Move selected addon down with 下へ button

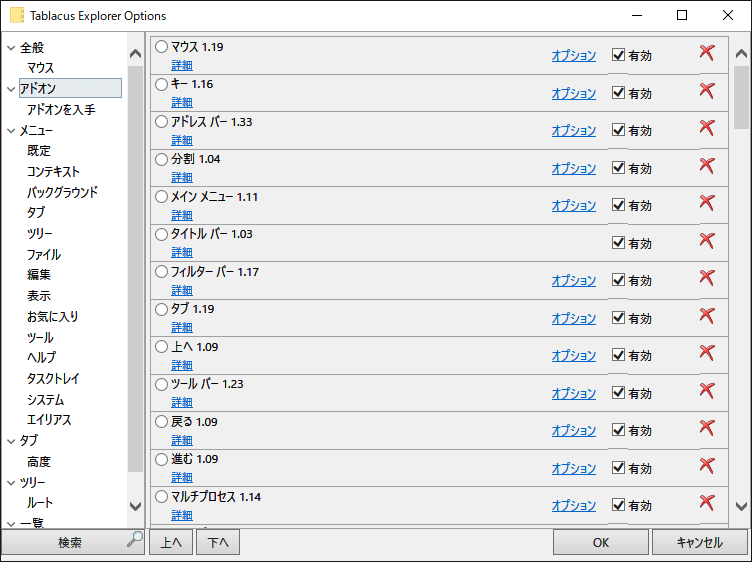pos(218,542)
